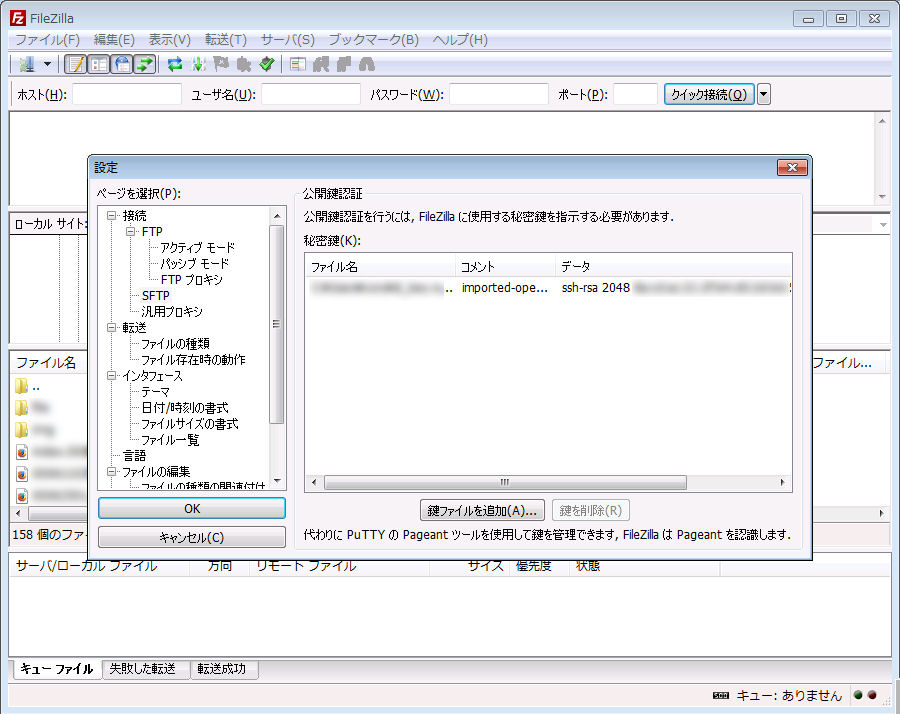This screenshot has width=900, height=714.
Task: Open the Site Manager toolbar icon
Action: click(x=27, y=64)
